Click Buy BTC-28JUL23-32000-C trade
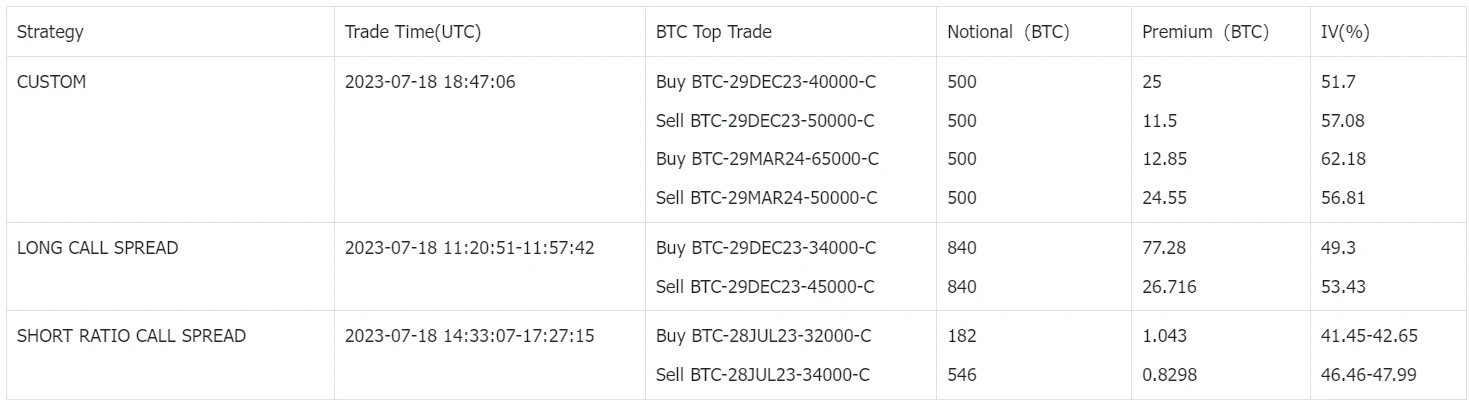The height and width of the screenshot is (406, 1469). click(x=763, y=336)
